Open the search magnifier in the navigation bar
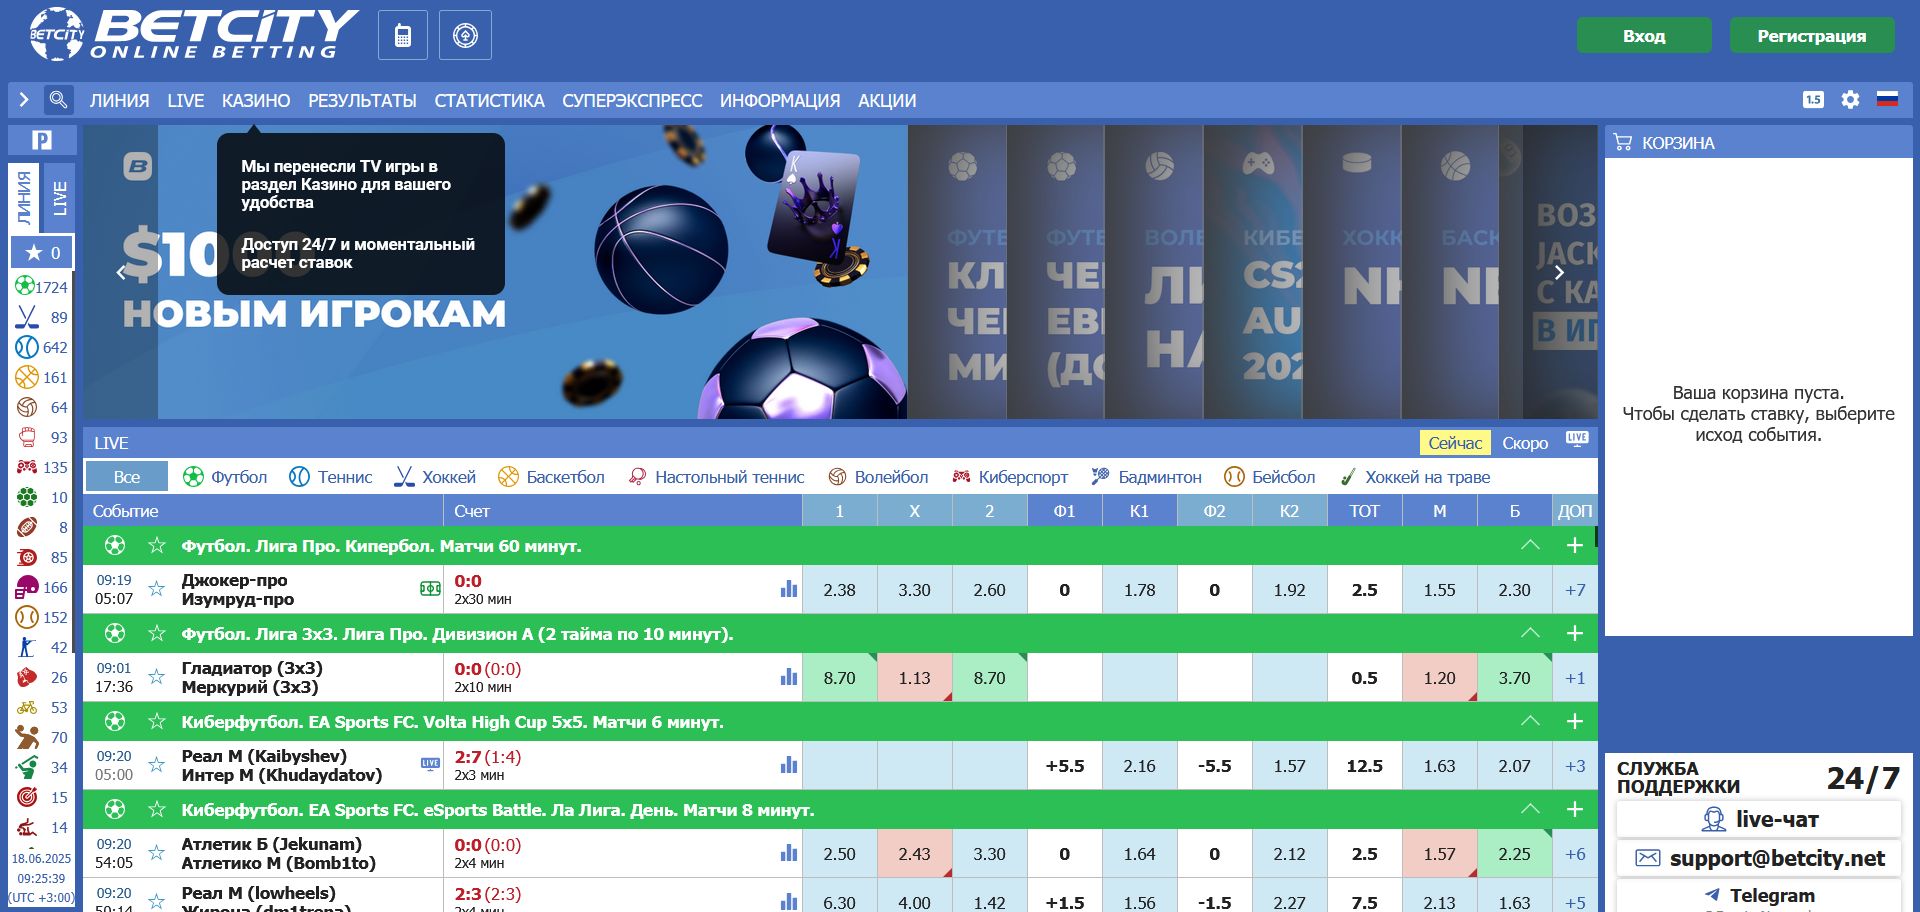The image size is (1920, 912). click(x=60, y=100)
